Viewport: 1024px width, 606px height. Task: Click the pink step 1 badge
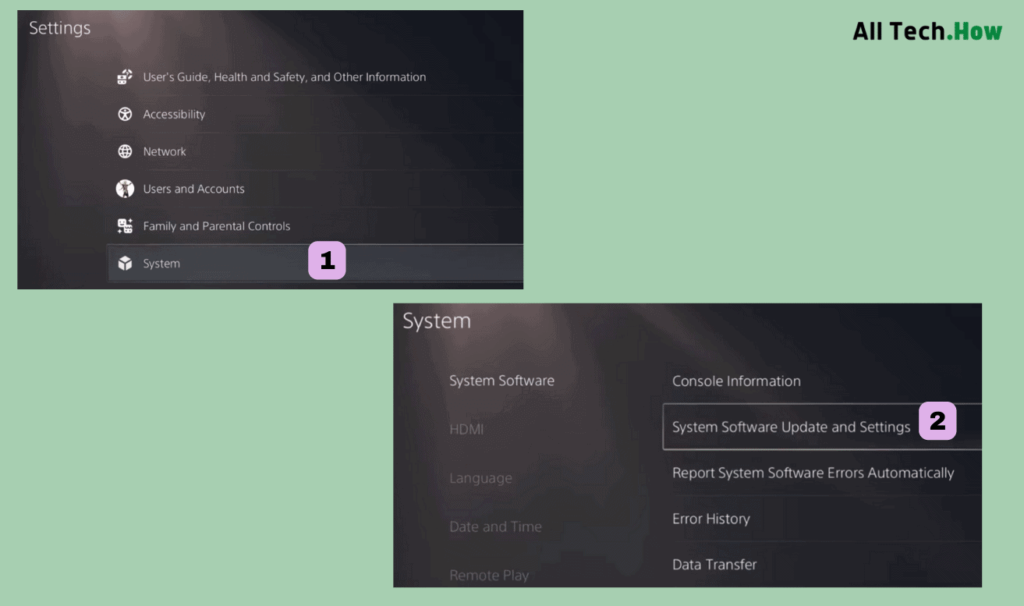tap(327, 261)
